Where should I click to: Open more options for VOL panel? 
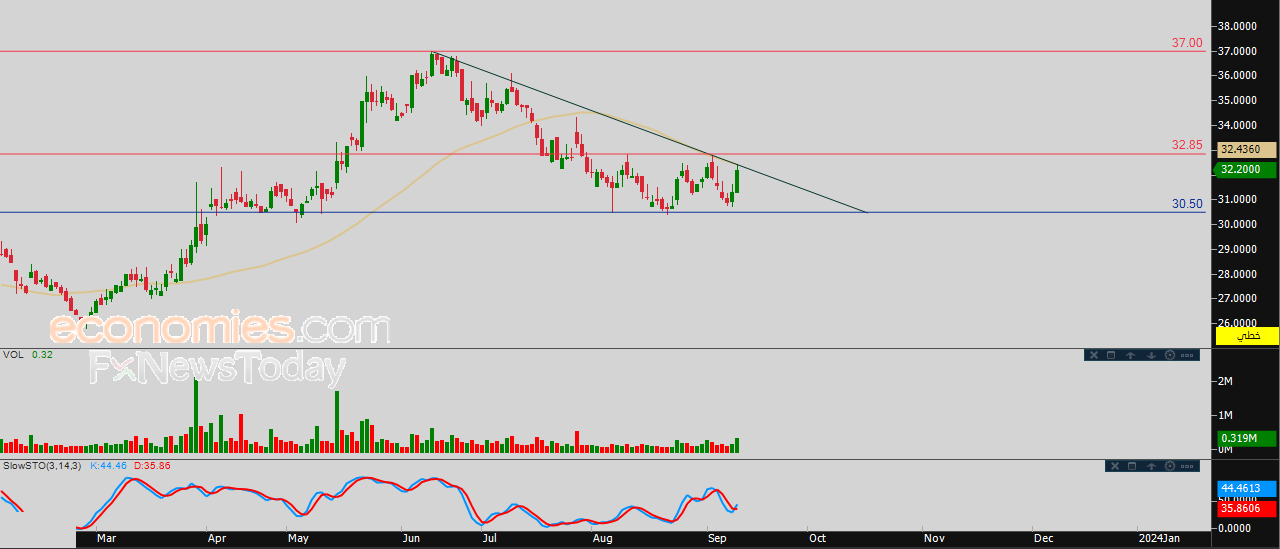pyautogui.click(x=1187, y=355)
